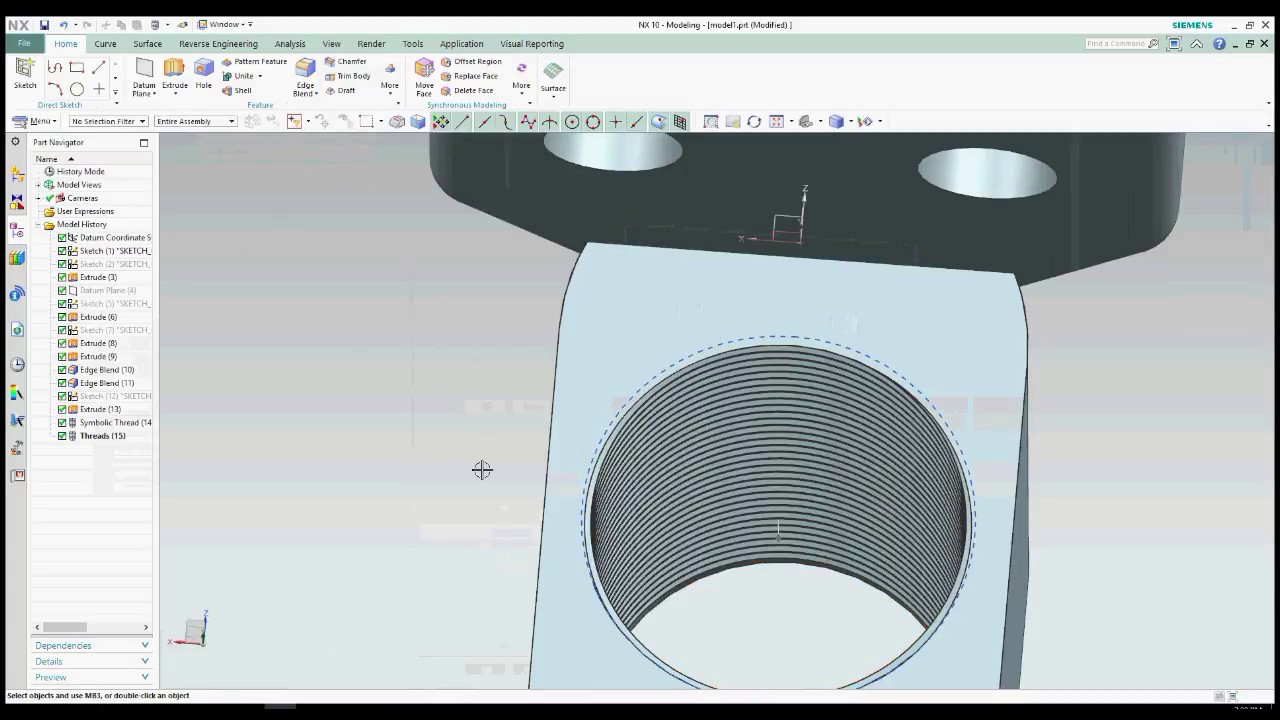Uncheck the Edge Blend (11) checkbox
The height and width of the screenshot is (720, 1280).
pyautogui.click(x=62, y=383)
